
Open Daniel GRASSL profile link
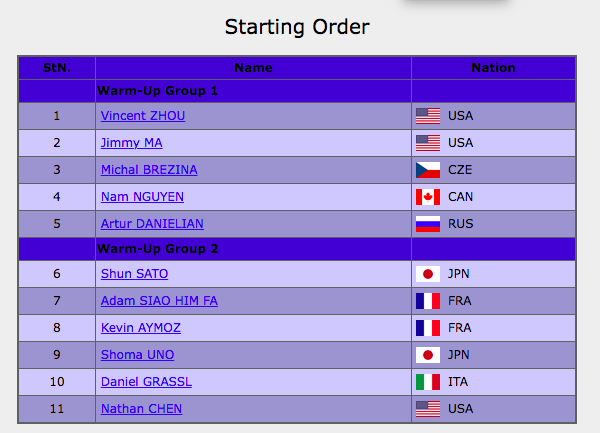[x=146, y=381]
